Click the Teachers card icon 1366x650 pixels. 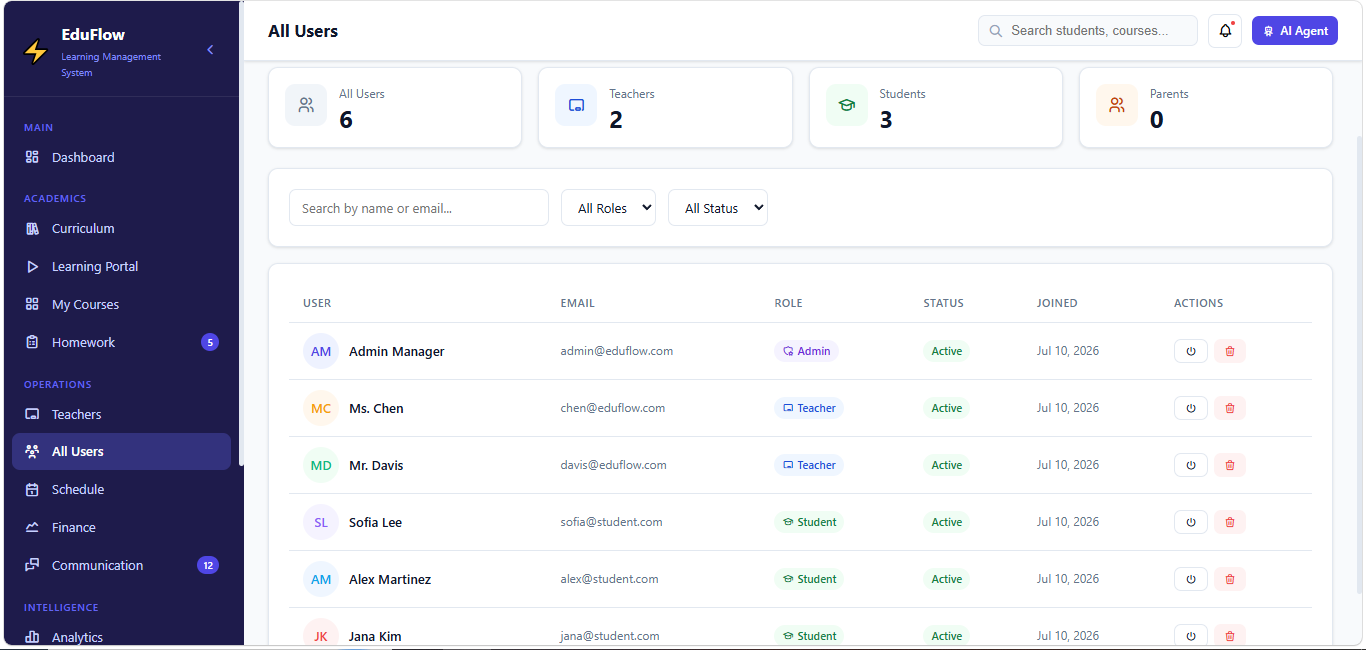click(576, 105)
